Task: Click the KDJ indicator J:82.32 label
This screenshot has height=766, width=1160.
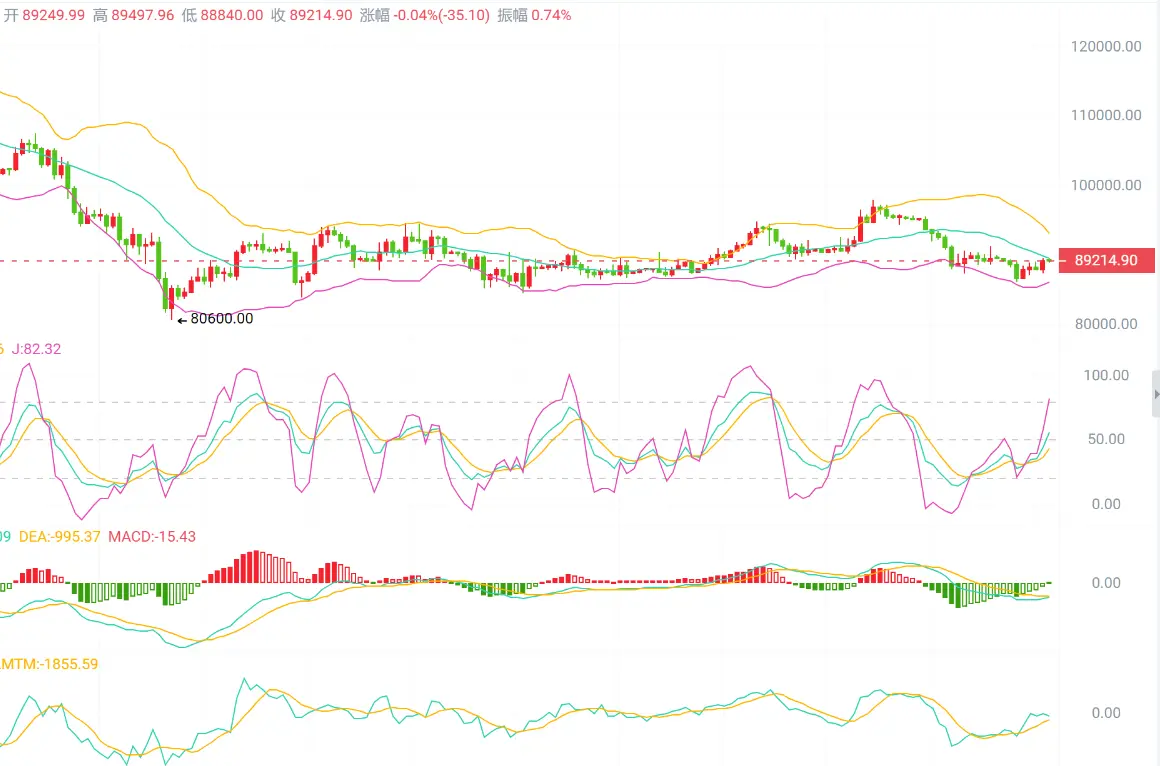Action: coord(36,349)
